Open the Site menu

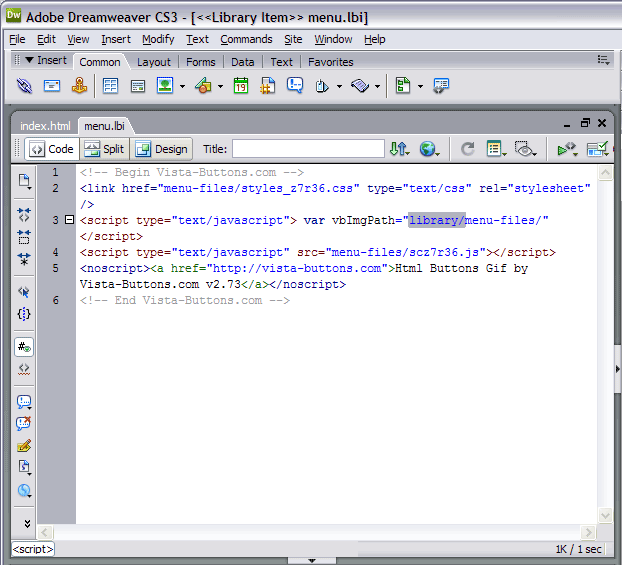(293, 39)
